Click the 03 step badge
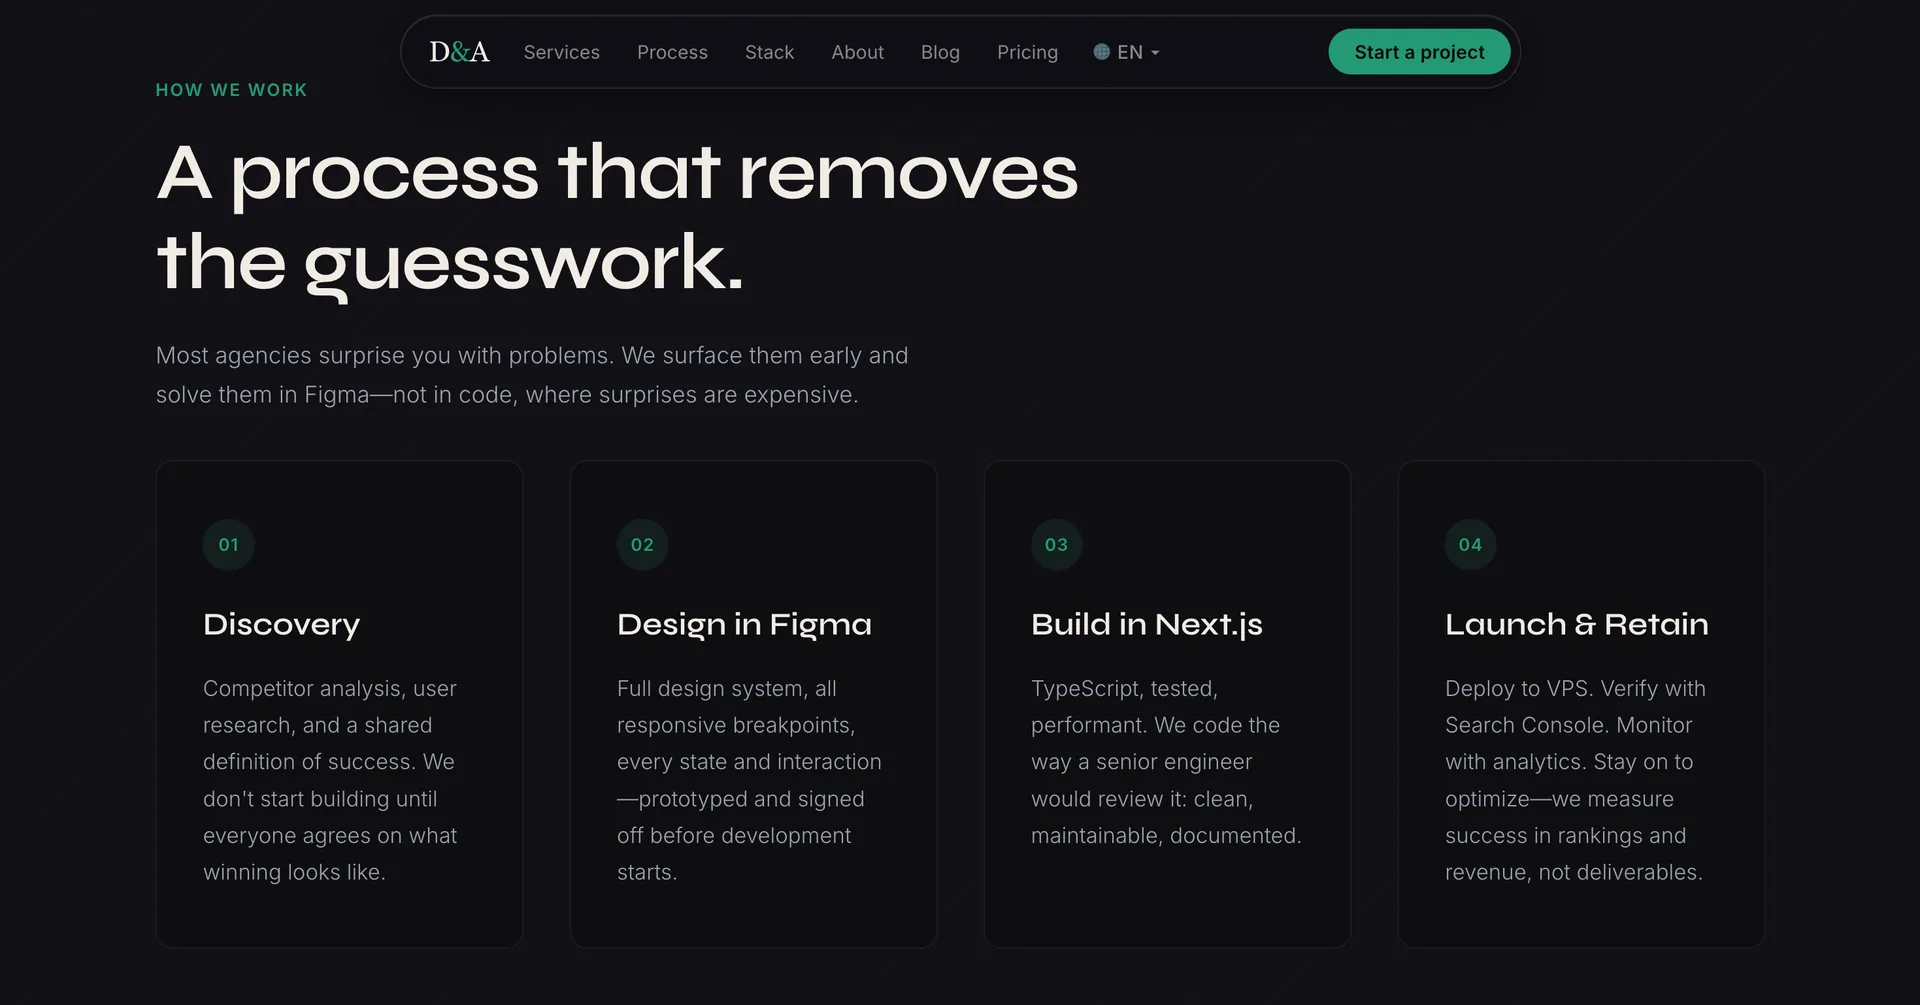 point(1056,545)
